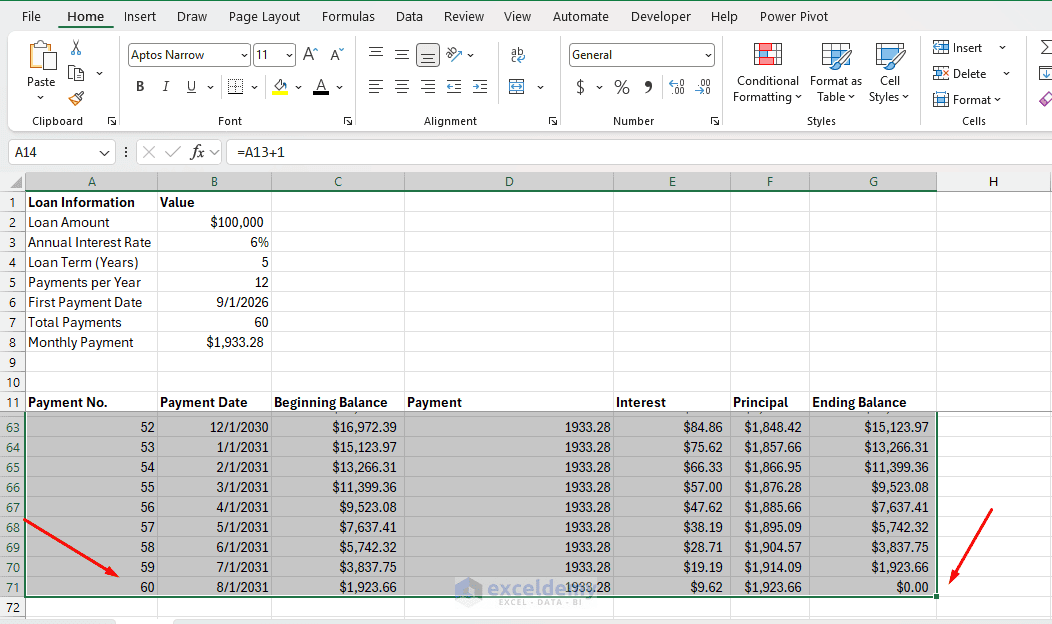Open Font Color dropdown arrow
The image size is (1052, 624).
(x=339, y=87)
